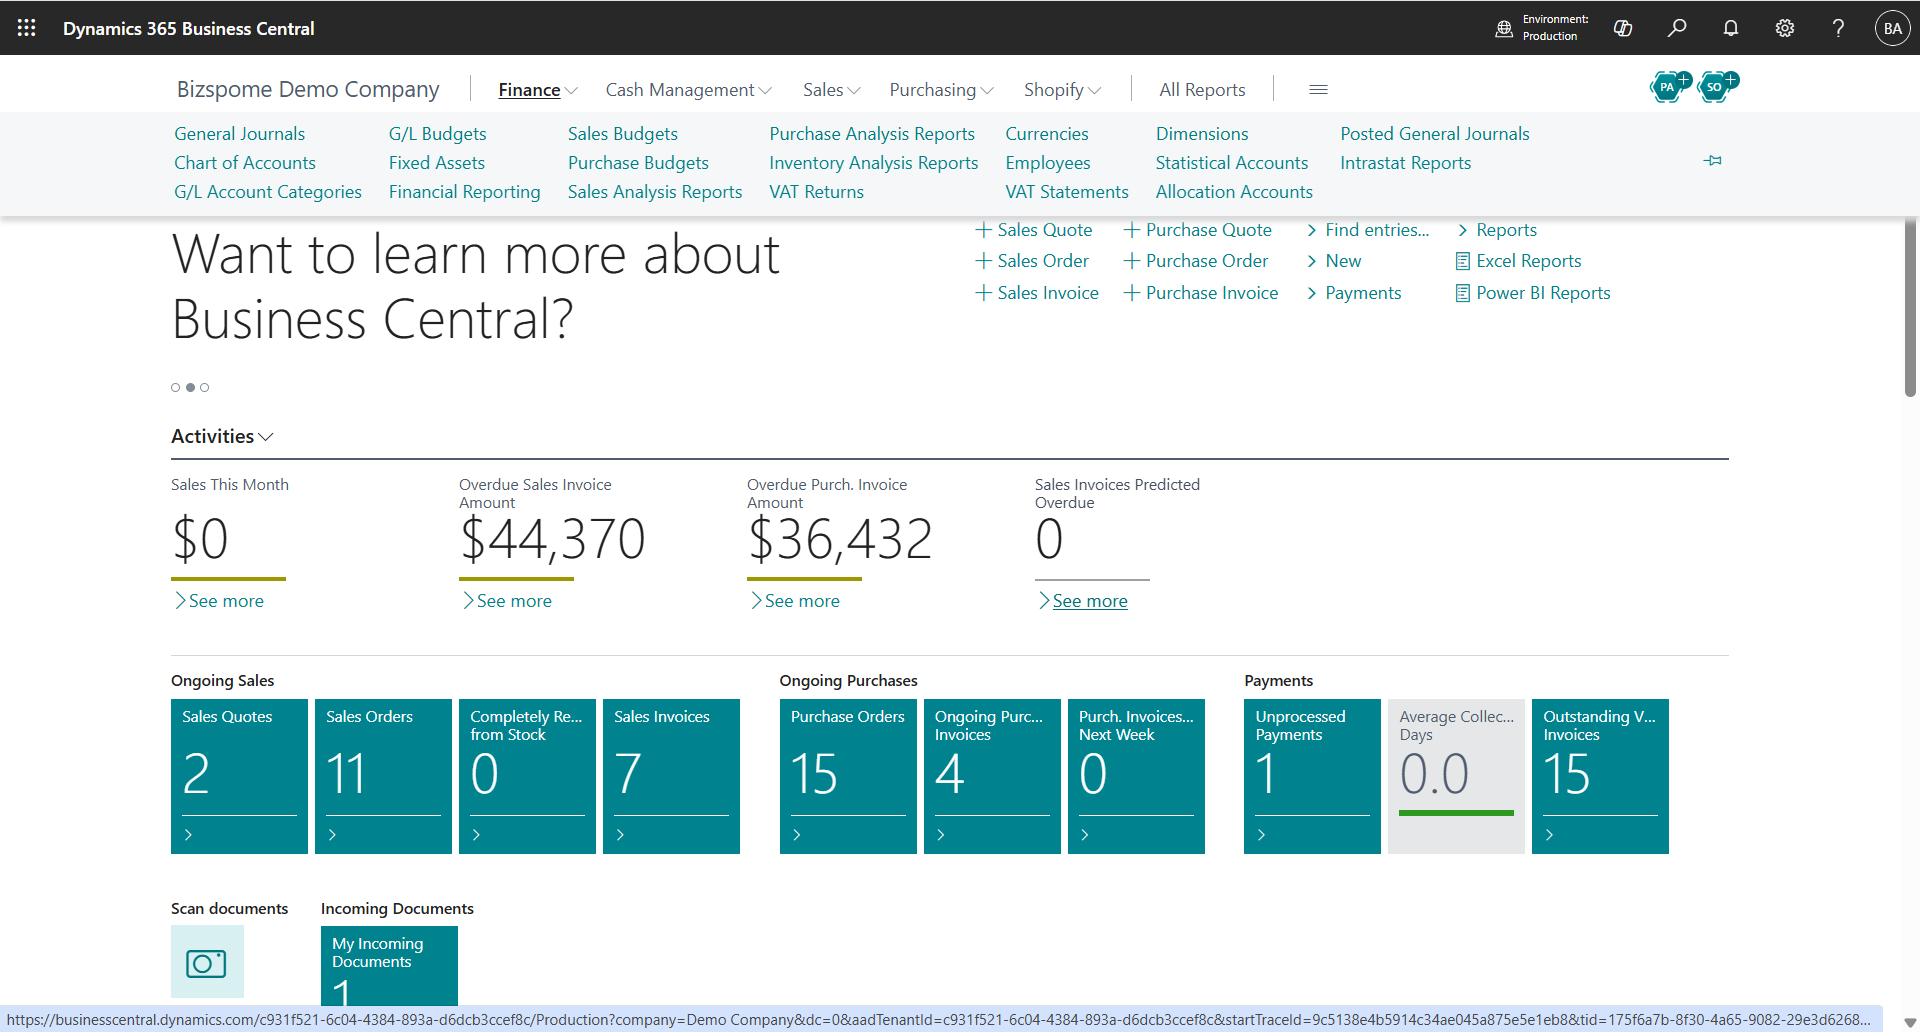Click the $44,370 overdue sales amount
This screenshot has width=1920, height=1032.
point(553,539)
